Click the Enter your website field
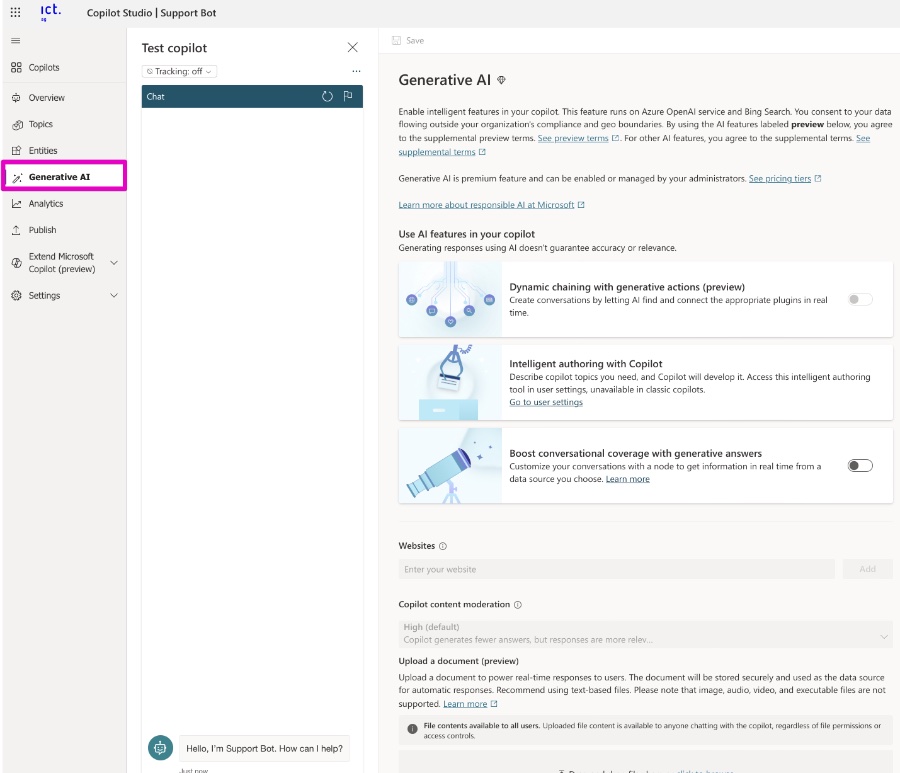The height and width of the screenshot is (773, 900). 616,569
